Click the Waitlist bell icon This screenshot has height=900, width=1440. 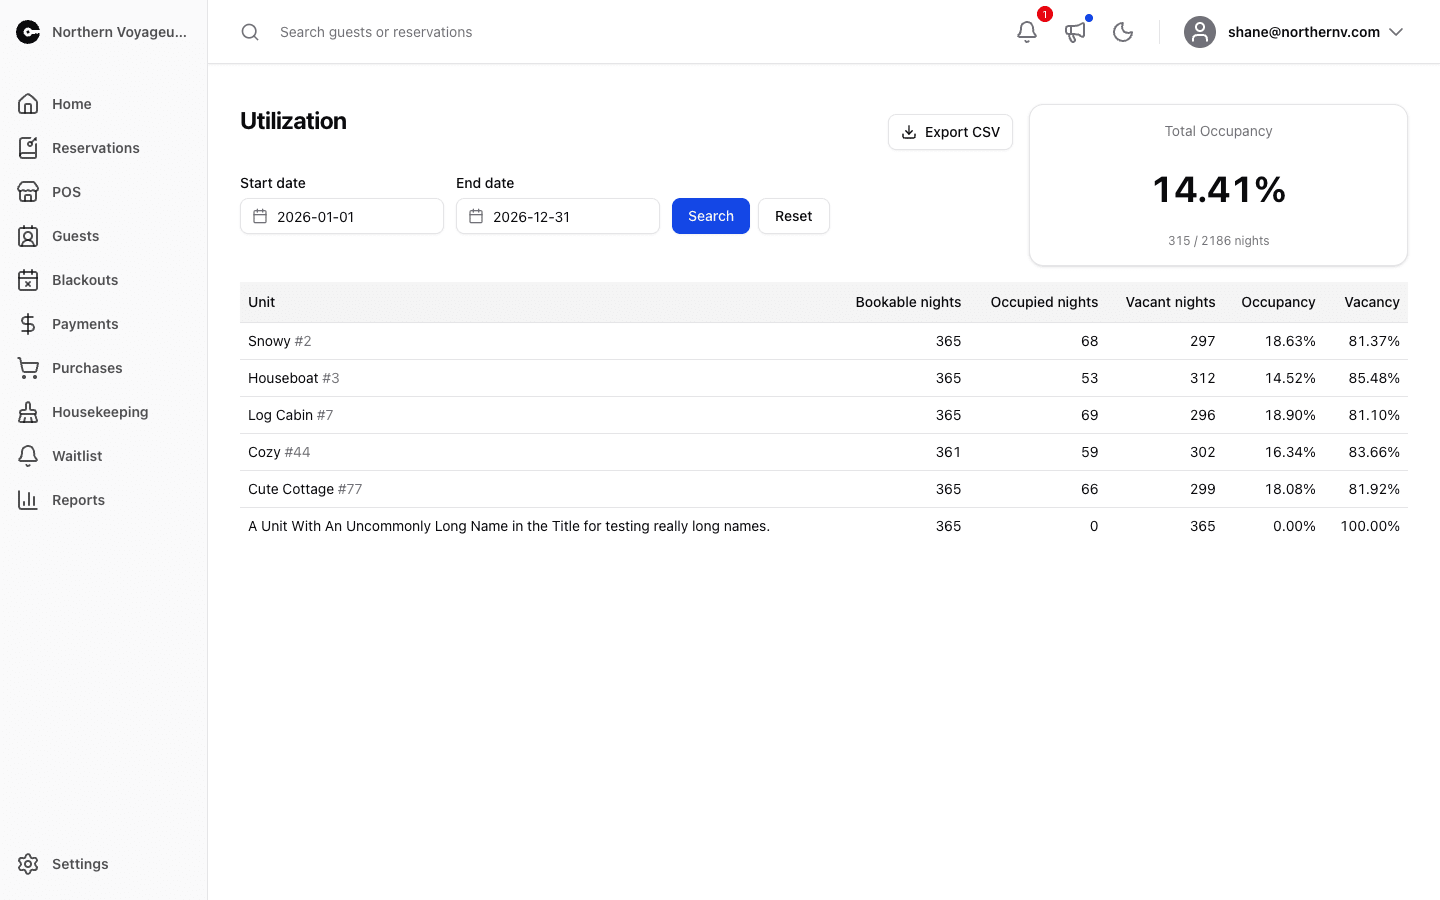coord(28,456)
